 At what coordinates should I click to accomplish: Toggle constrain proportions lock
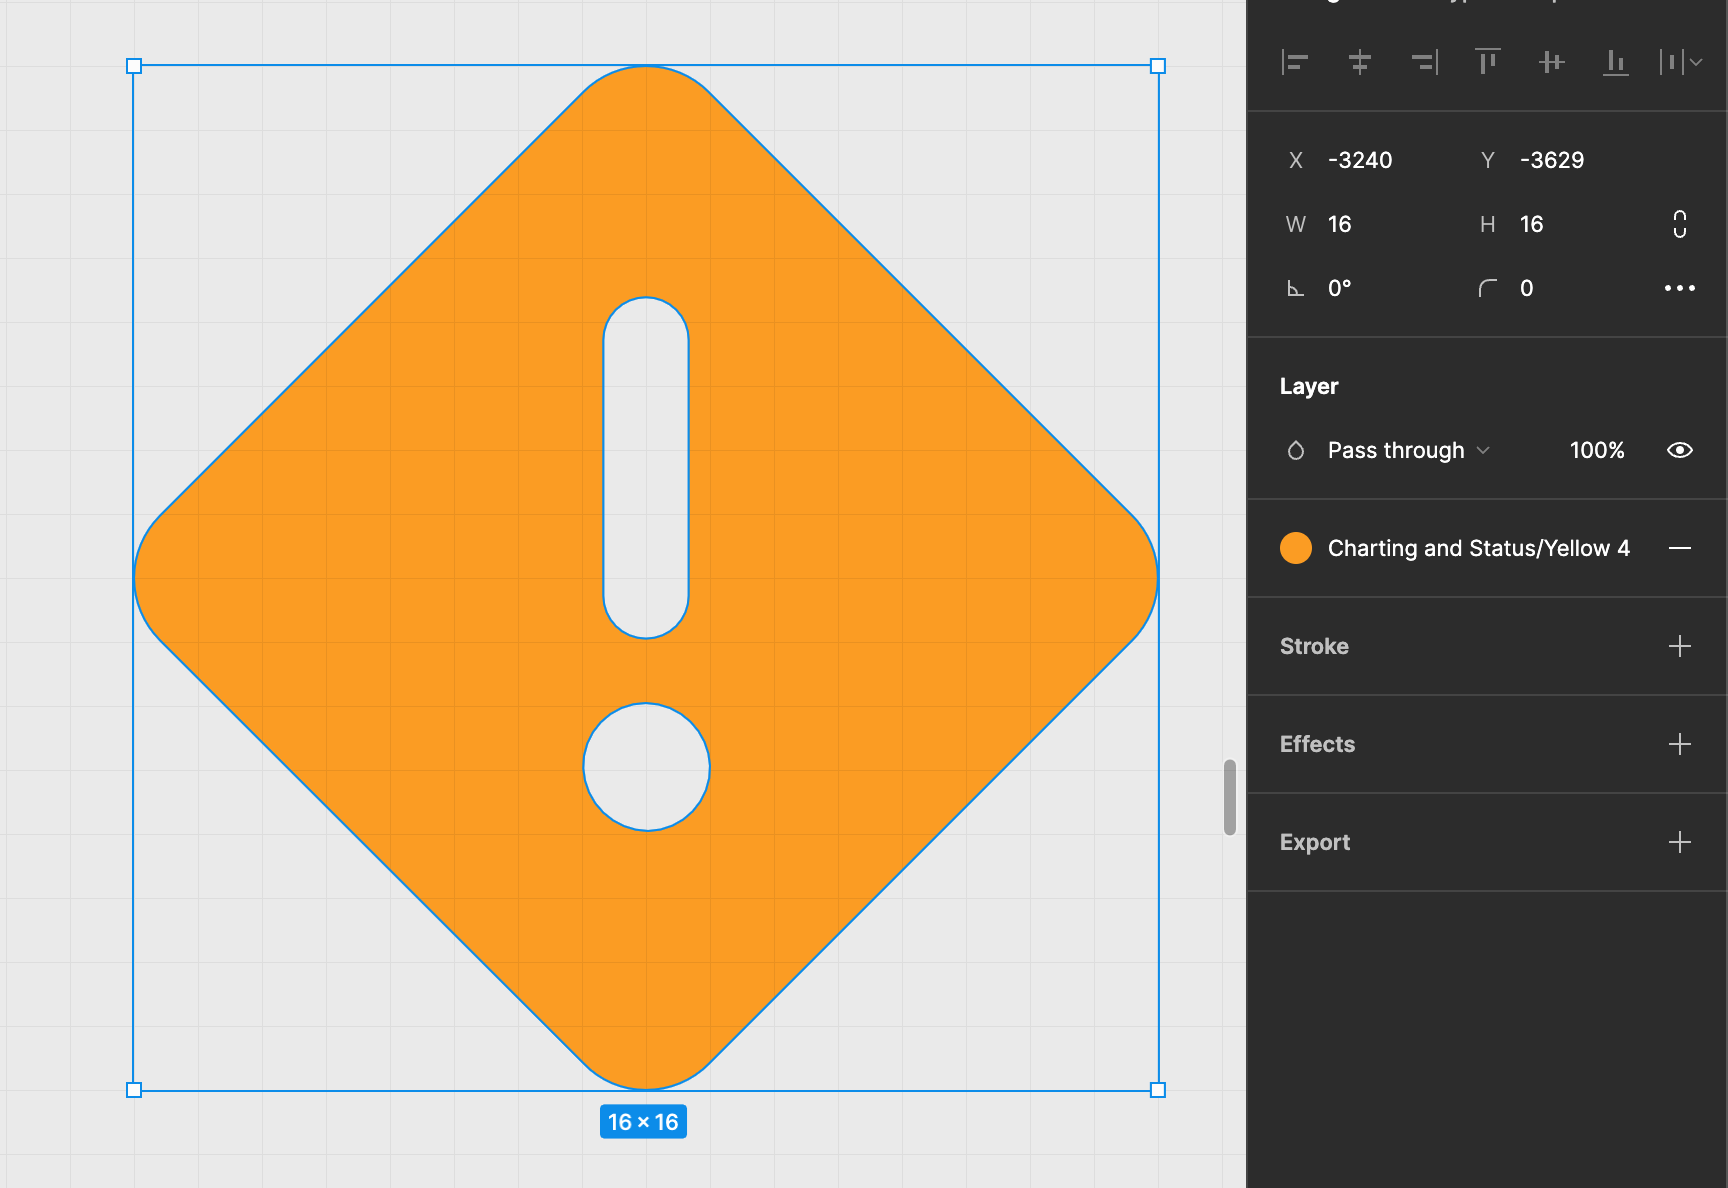click(x=1680, y=224)
